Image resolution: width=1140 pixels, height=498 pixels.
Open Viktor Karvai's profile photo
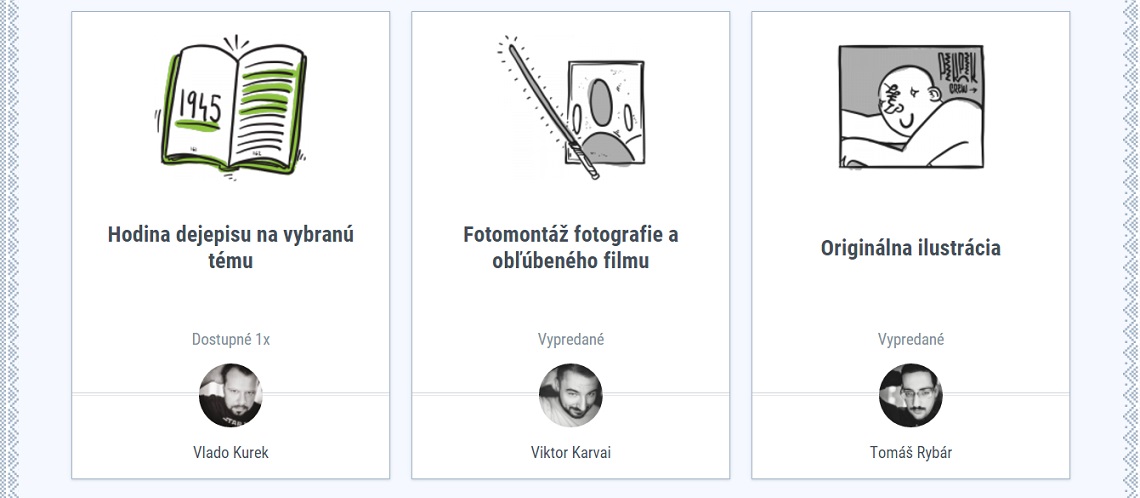click(571, 395)
